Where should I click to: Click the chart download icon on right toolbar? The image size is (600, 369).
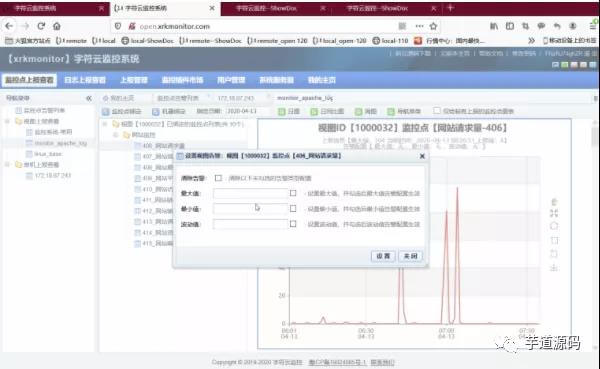(554, 268)
